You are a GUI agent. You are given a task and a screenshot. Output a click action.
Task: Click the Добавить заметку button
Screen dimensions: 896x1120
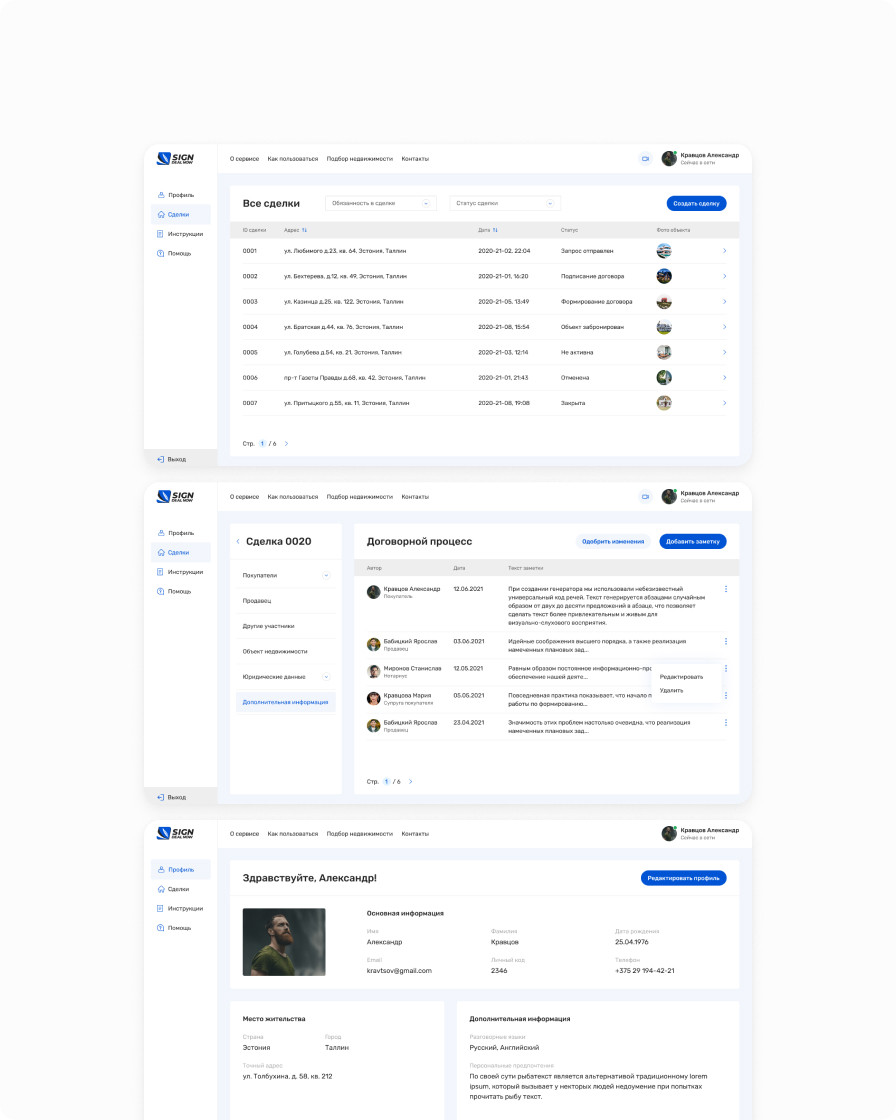(693, 541)
